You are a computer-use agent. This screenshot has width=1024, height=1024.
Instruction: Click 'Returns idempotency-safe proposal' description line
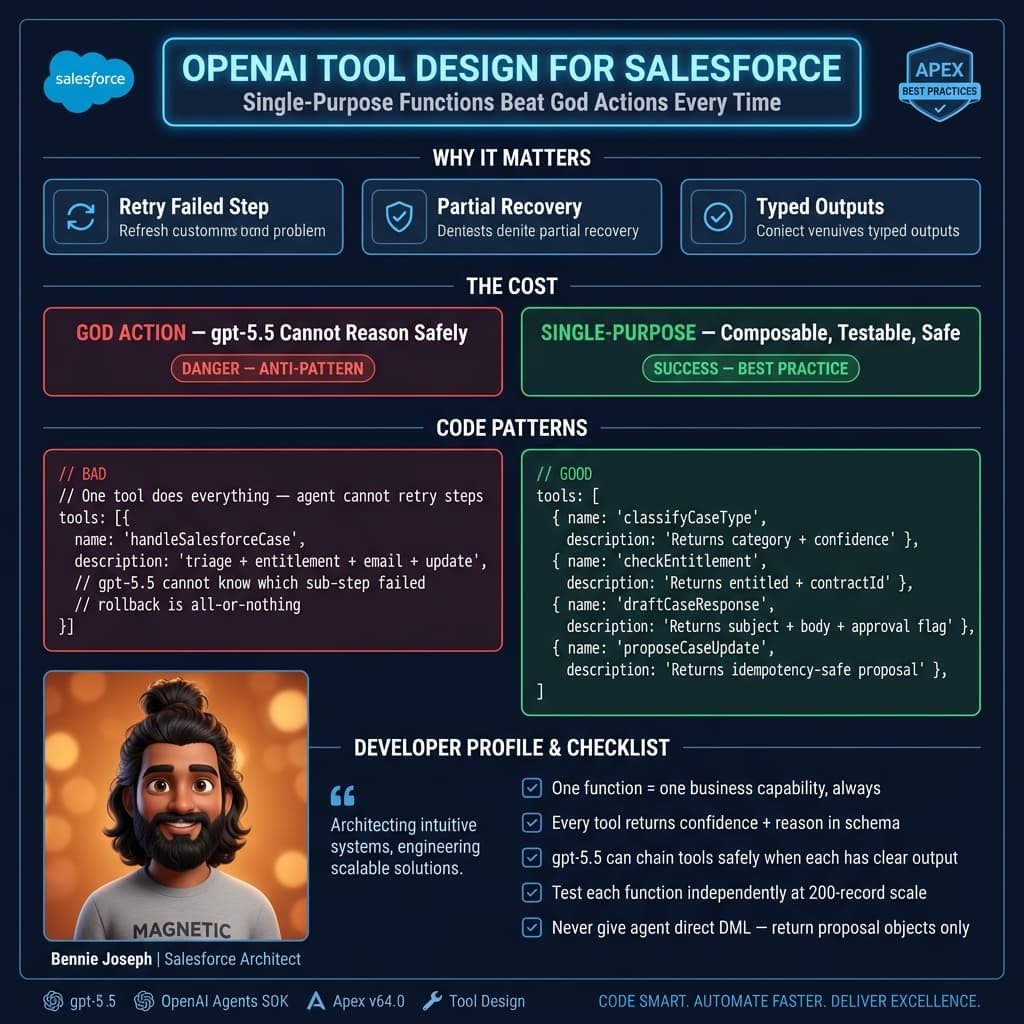(756, 669)
